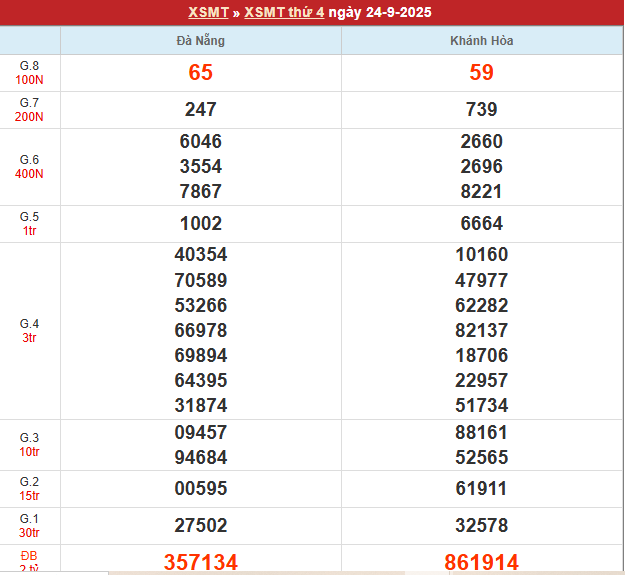The image size is (625, 575).
Task: Click the ĐB special prize row label
Action: pyautogui.click(x=29, y=561)
